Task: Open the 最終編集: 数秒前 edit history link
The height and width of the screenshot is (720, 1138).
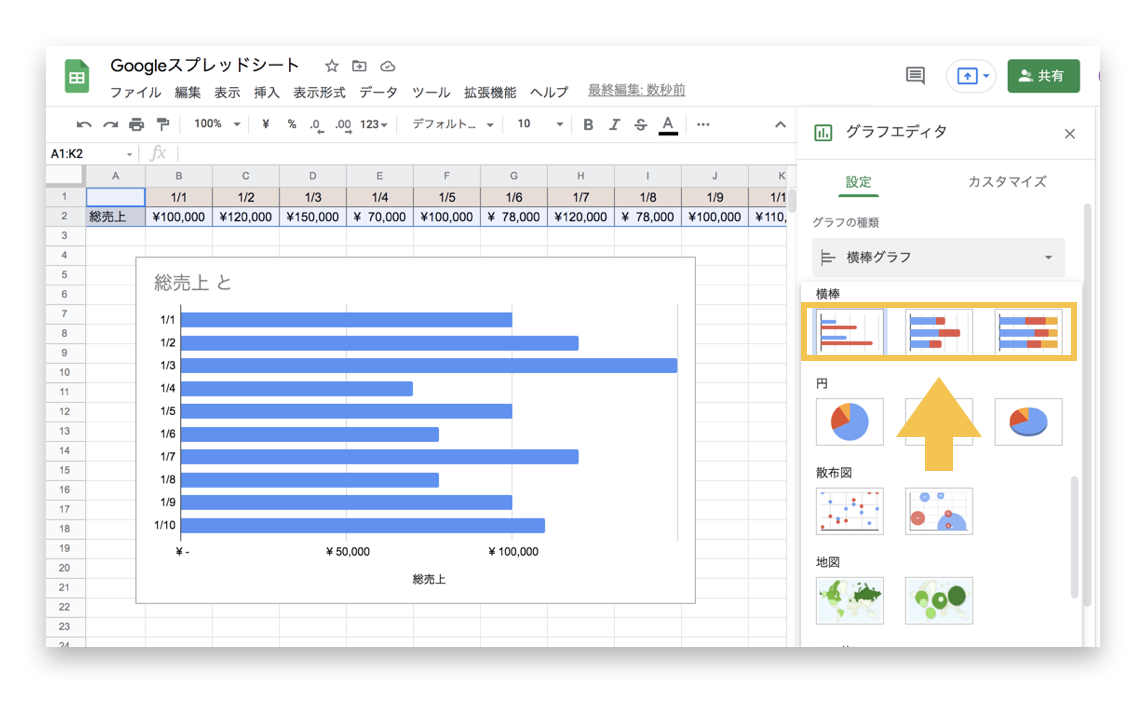Action: (x=636, y=90)
